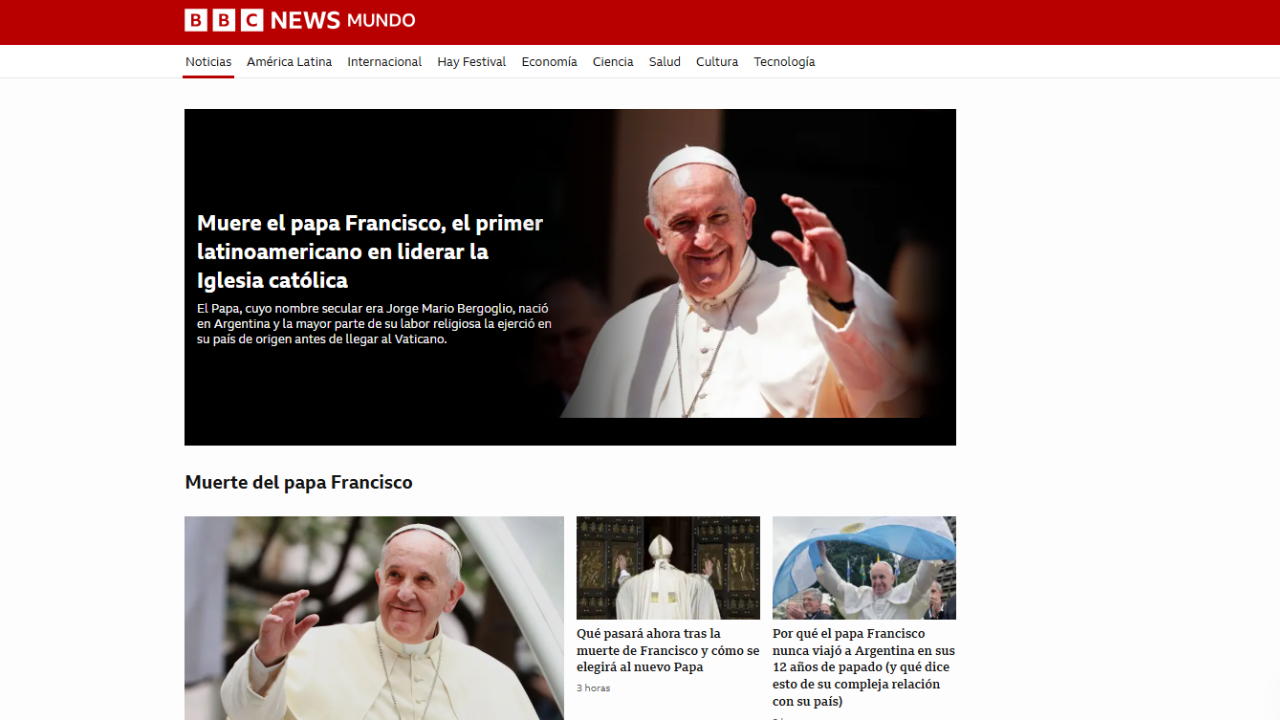The image size is (1280, 720).
Task: Open the Economía section
Action: (549, 62)
